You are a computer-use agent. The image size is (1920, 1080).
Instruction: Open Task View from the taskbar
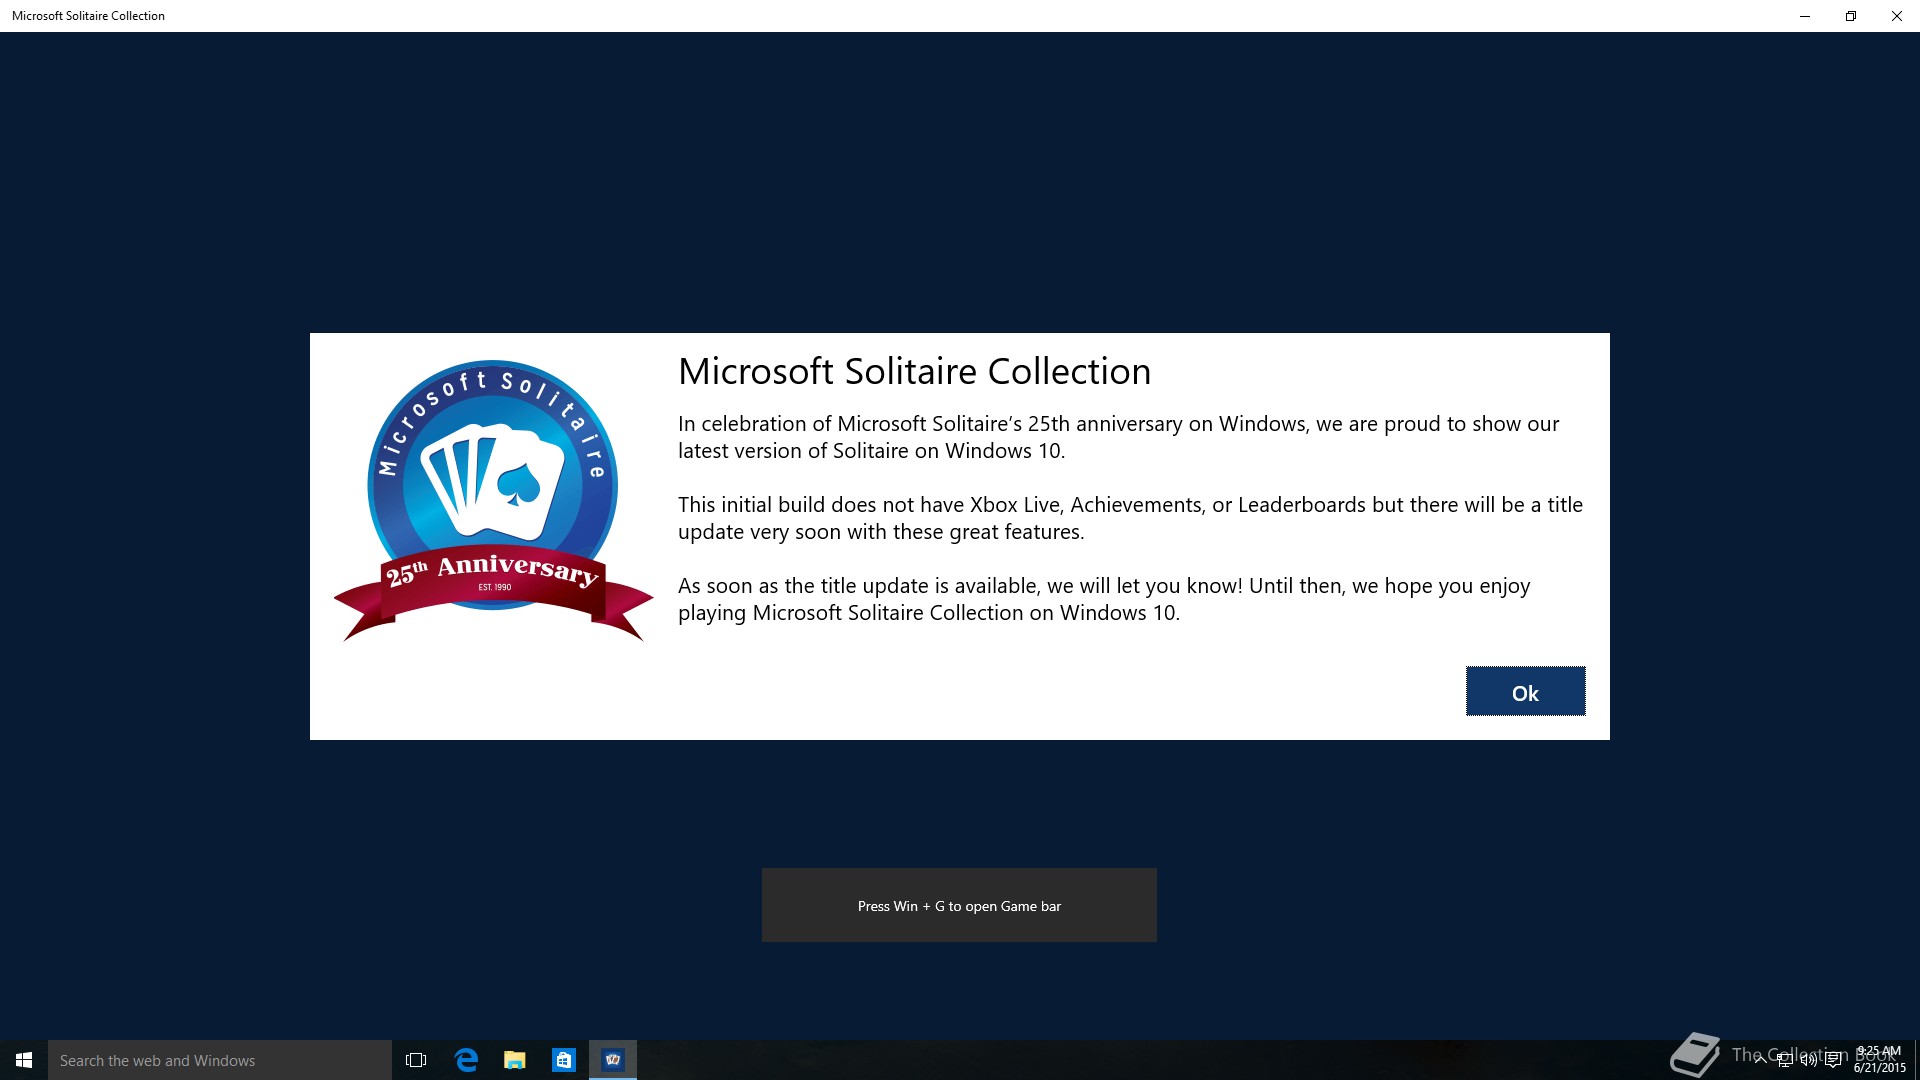click(416, 1060)
